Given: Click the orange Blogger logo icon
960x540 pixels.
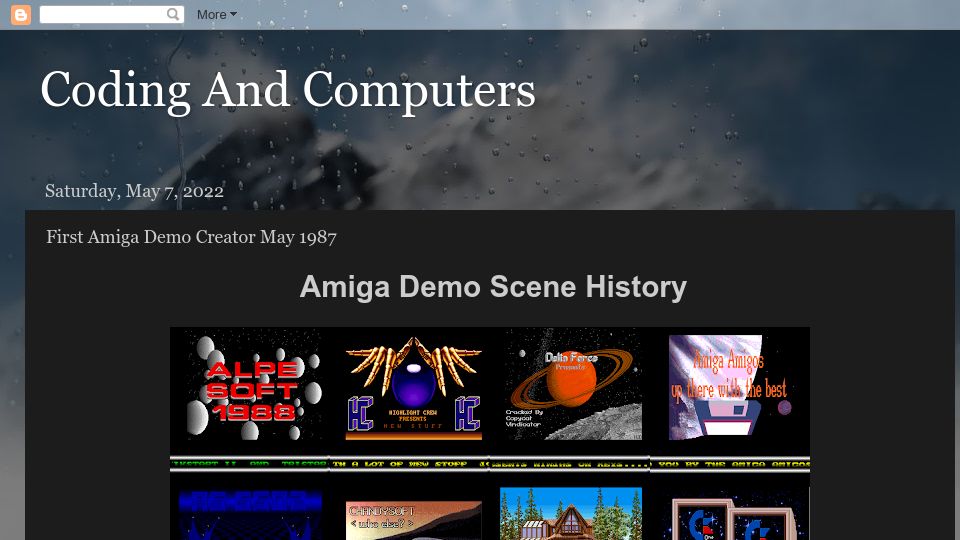Looking at the screenshot, I should 21,15.
